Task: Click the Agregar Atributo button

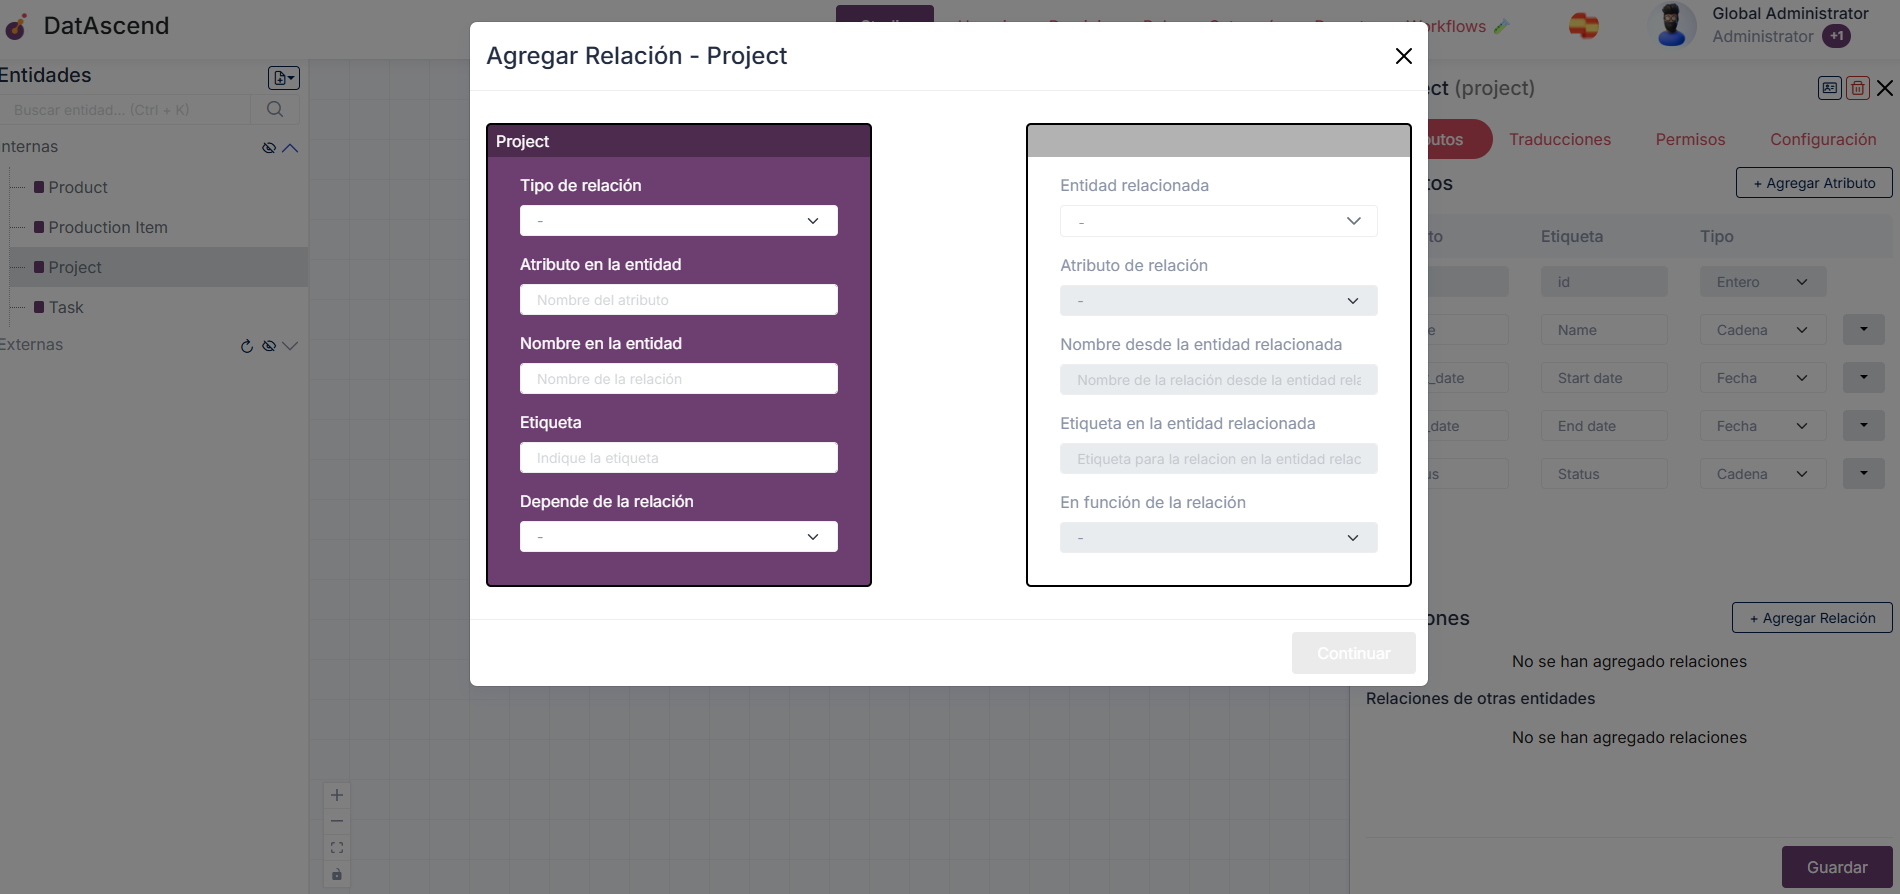Action: [x=1814, y=183]
